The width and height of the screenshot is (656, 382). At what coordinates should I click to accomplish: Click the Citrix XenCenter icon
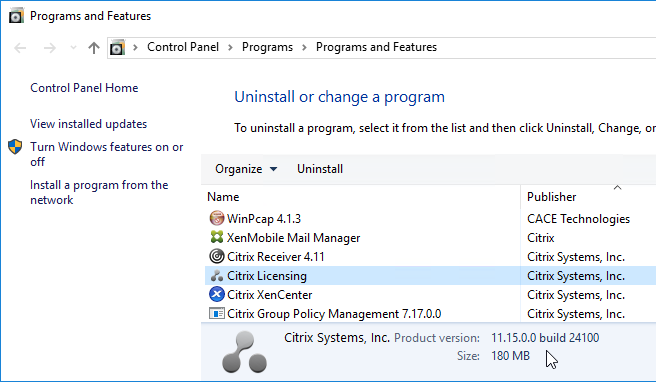tap(216, 294)
